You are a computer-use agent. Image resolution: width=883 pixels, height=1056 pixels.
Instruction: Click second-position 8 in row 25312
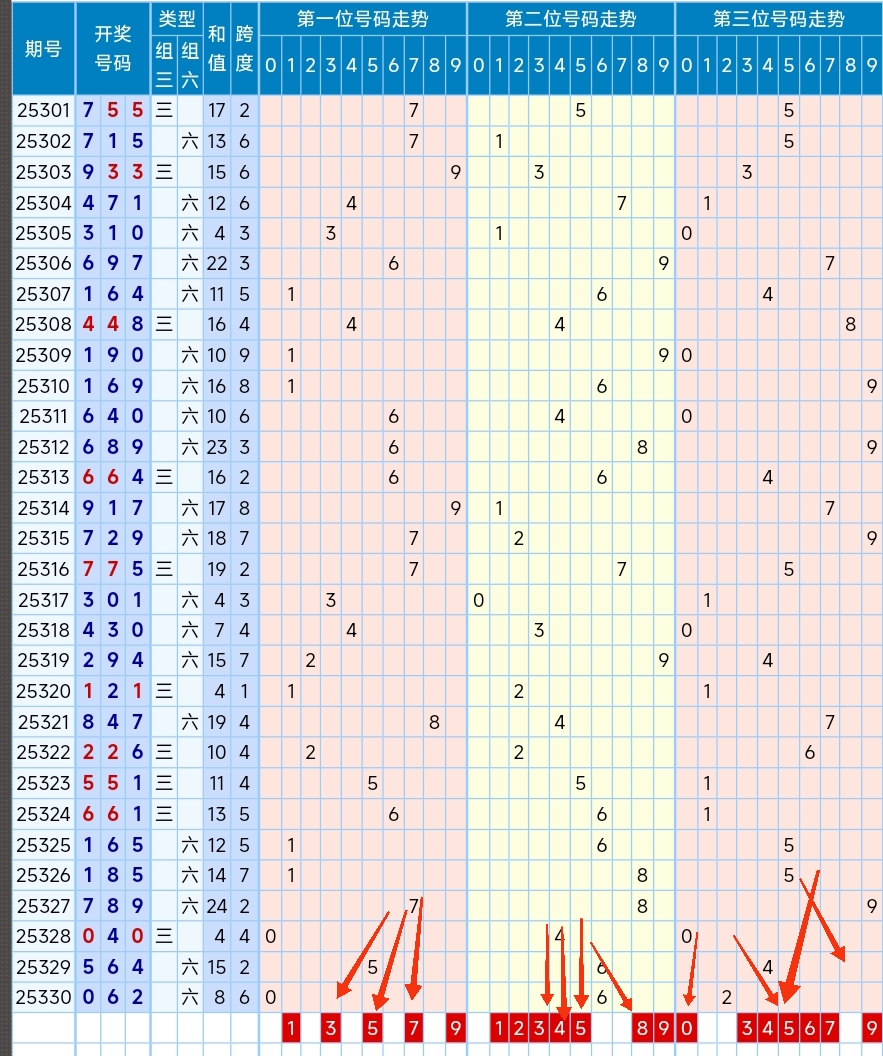pos(643,447)
